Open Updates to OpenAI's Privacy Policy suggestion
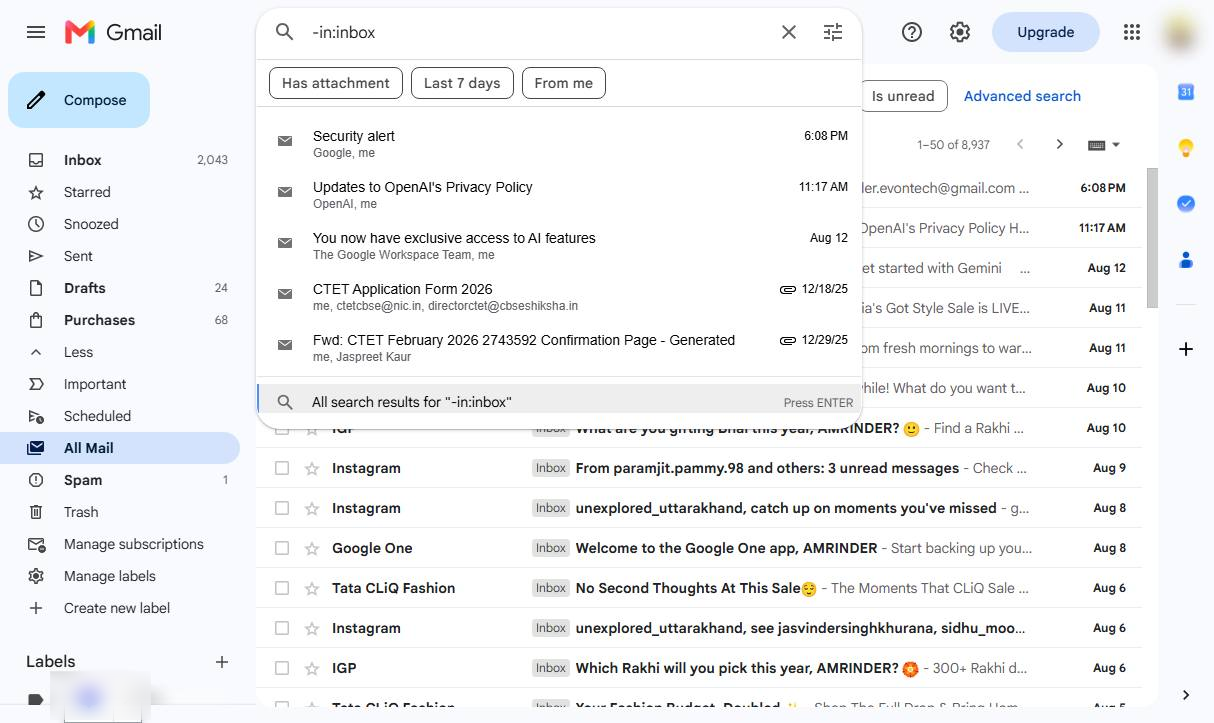The width and height of the screenshot is (1214, 723). tap(559, 194)
